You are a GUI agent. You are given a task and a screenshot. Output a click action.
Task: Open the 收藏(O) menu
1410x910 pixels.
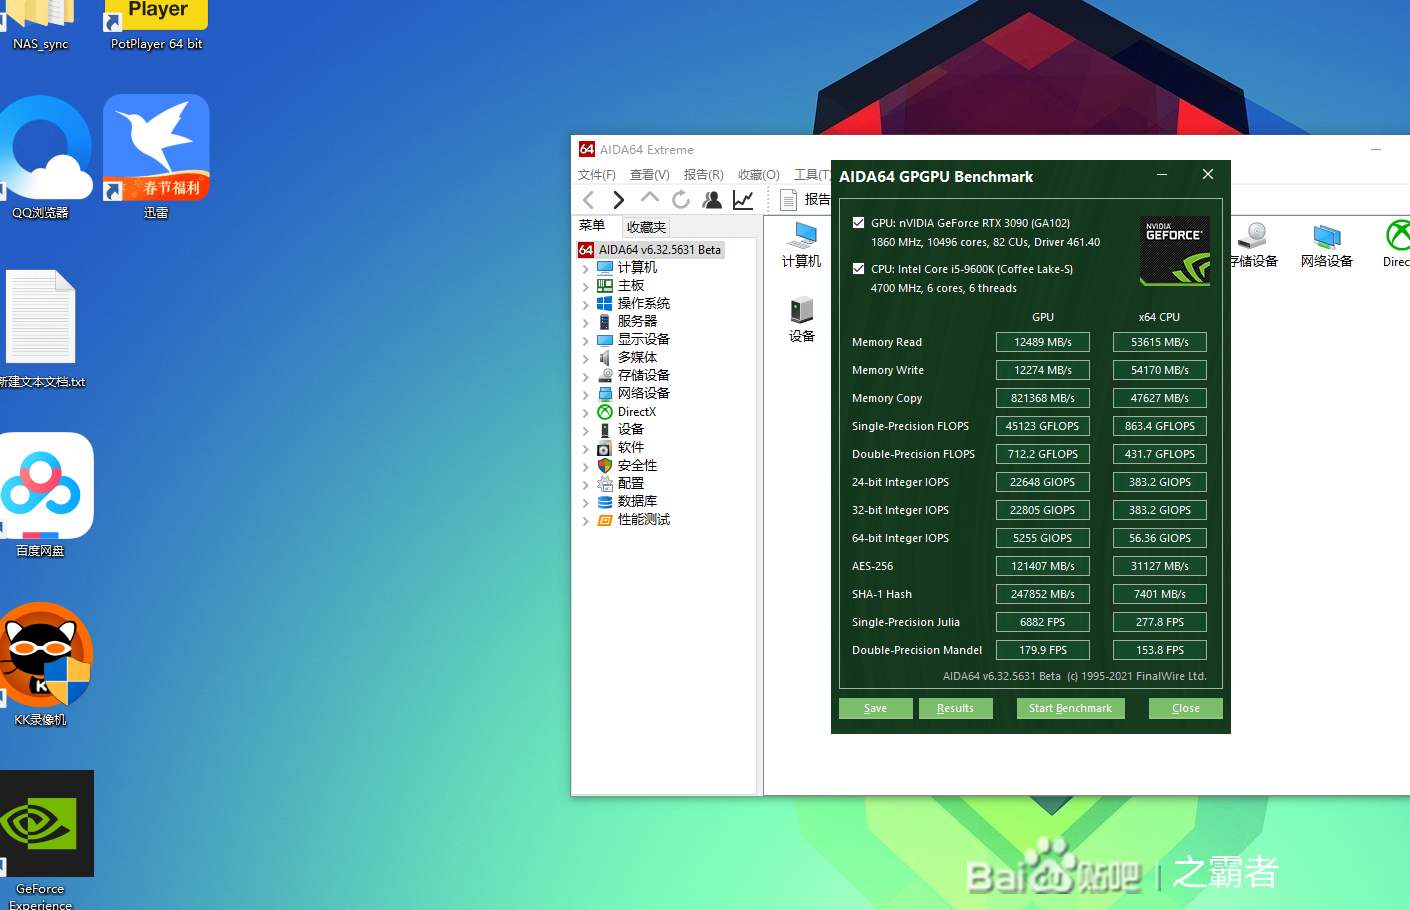point(759,175)
